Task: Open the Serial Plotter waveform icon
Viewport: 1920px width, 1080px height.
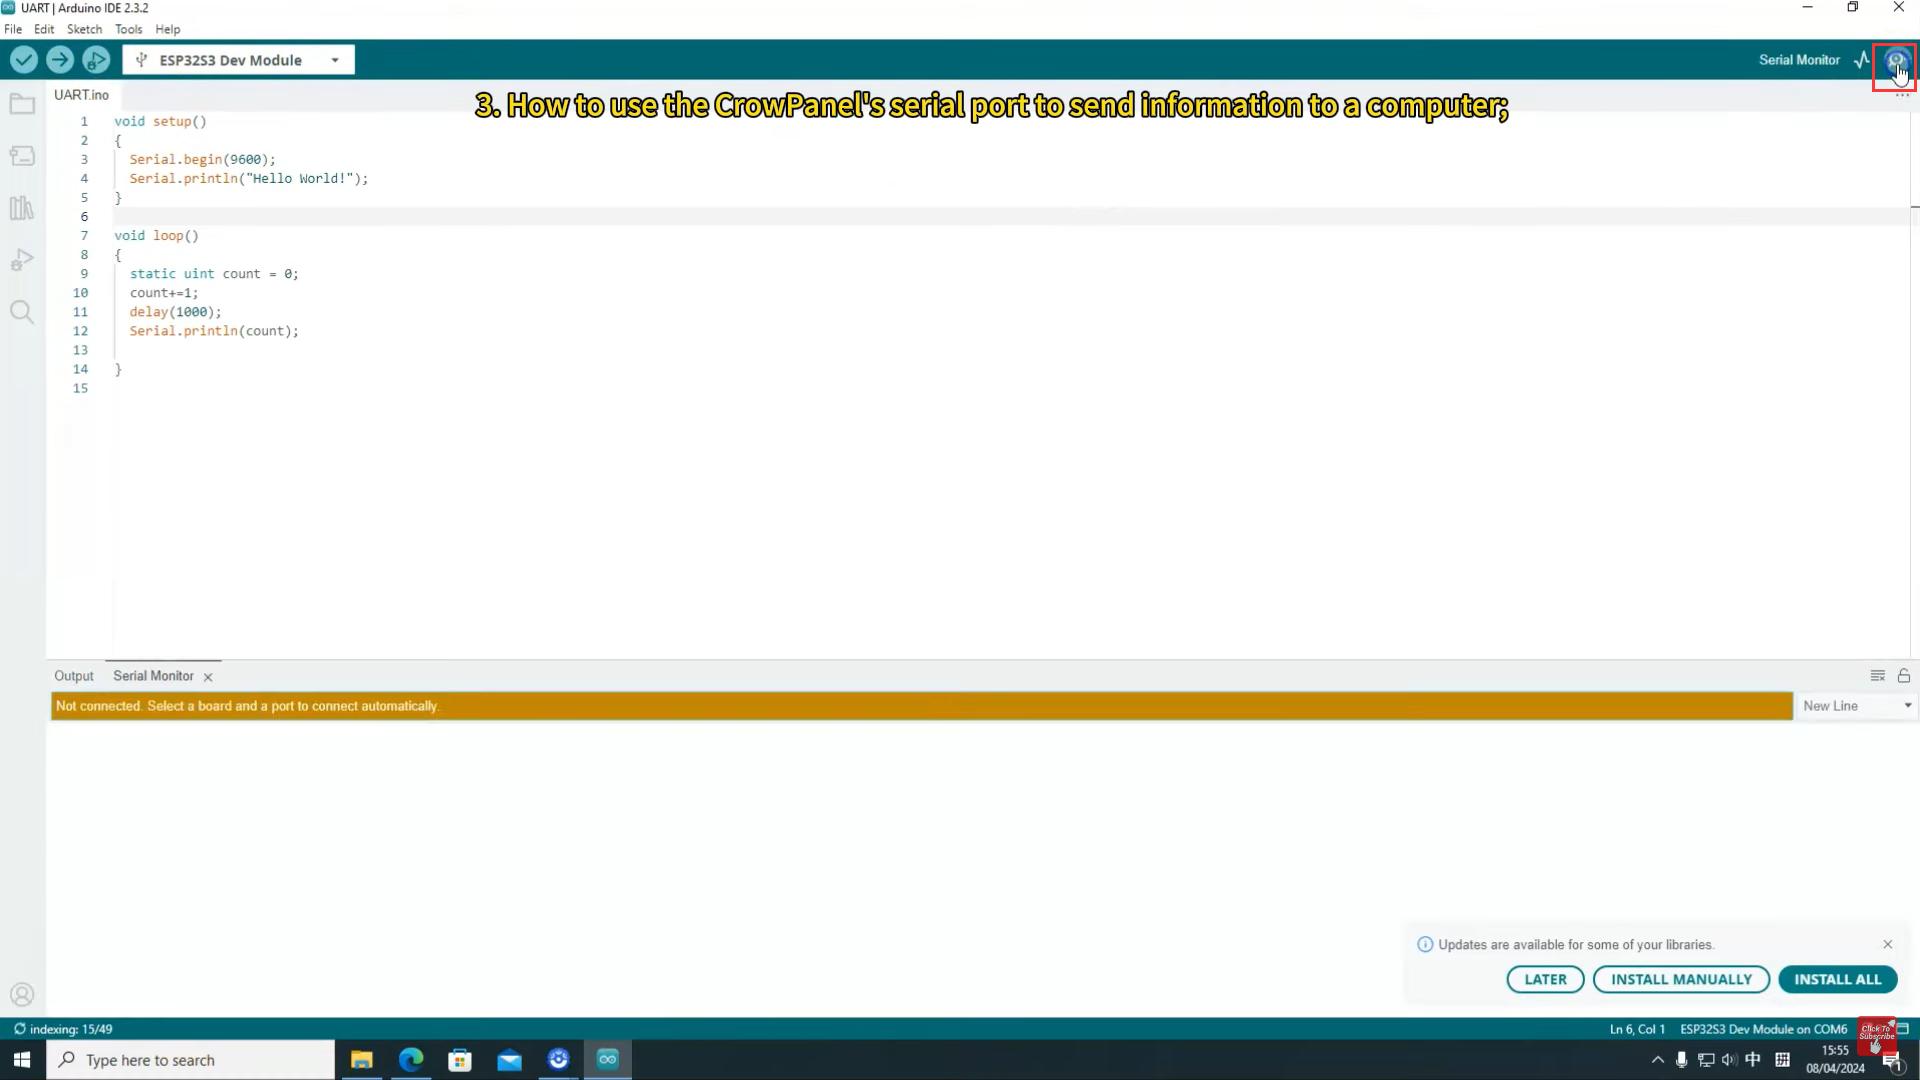Action: click(1862, 60)
